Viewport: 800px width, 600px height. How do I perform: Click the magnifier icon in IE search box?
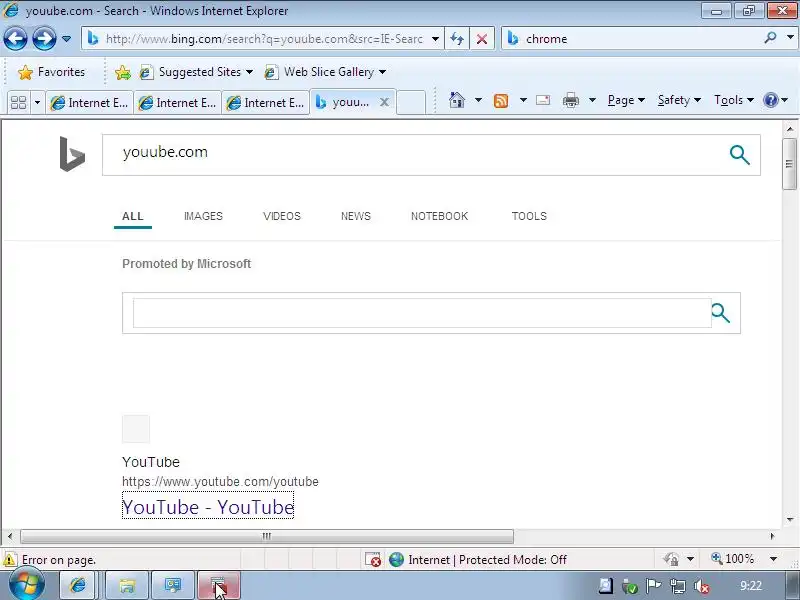tap(770, 38)
